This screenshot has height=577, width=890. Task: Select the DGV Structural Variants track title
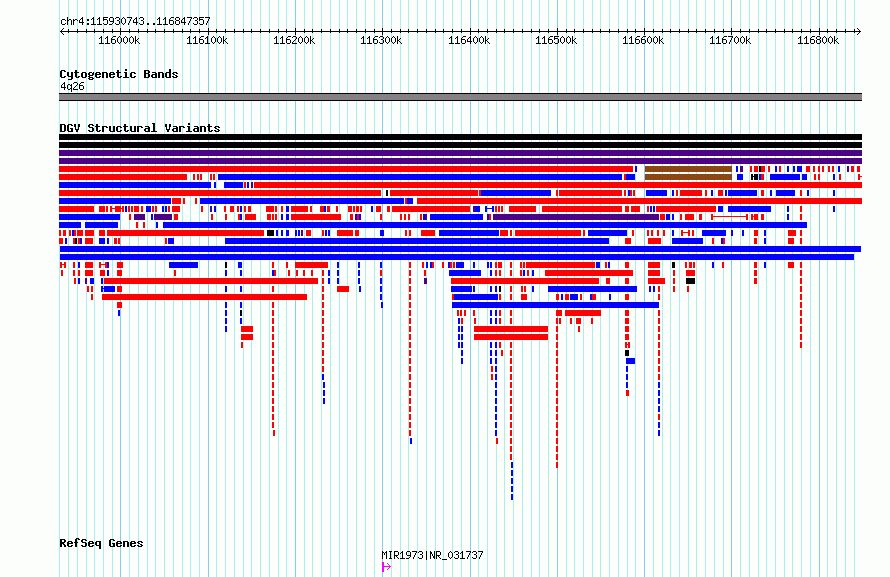(140, 128)
